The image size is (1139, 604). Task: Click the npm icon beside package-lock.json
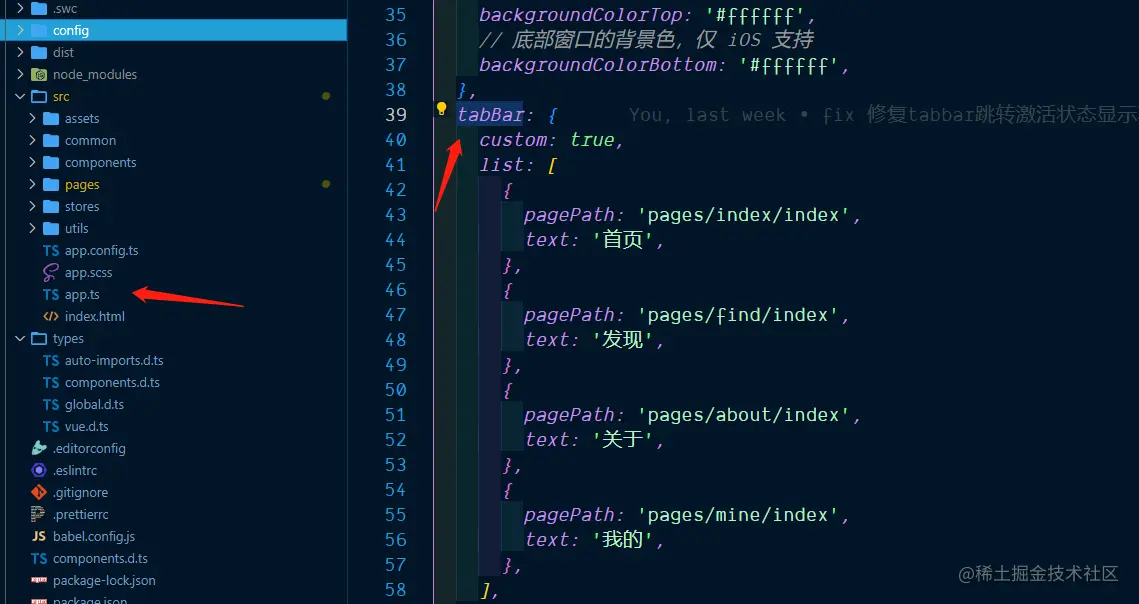coord(38,580)
